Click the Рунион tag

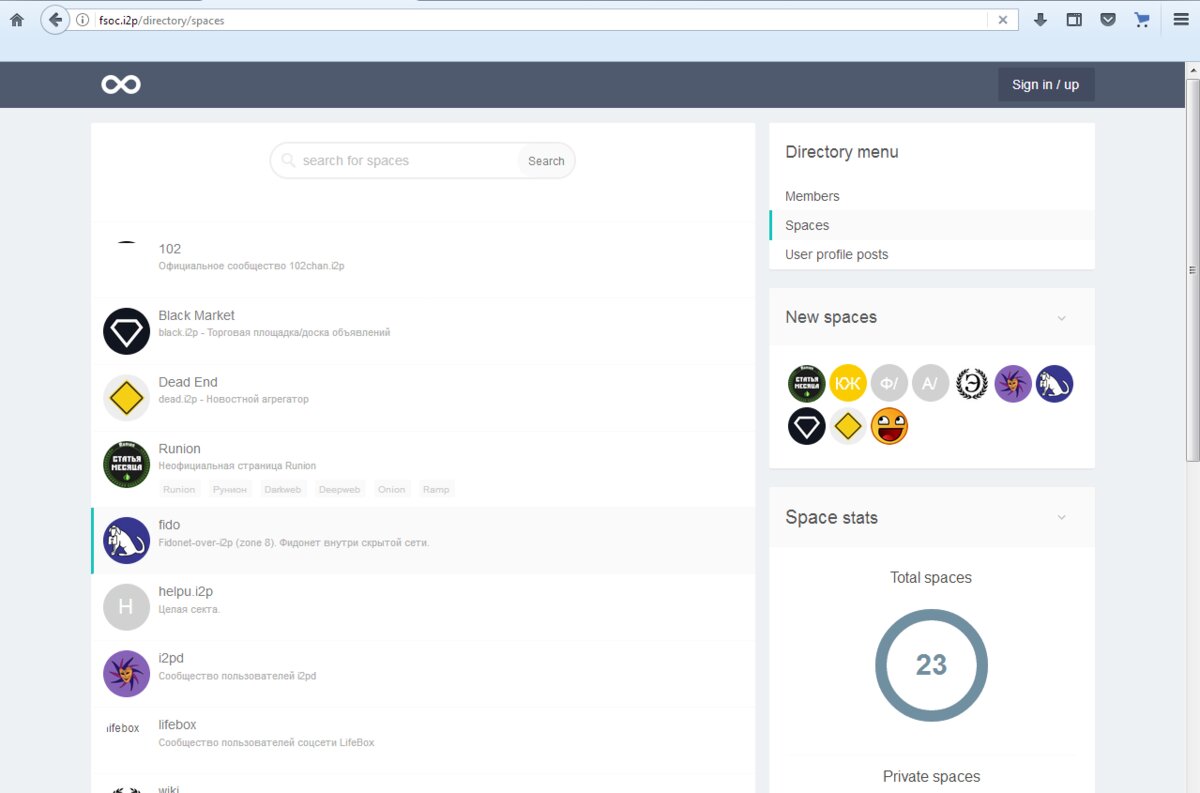(x=230, y=489)
